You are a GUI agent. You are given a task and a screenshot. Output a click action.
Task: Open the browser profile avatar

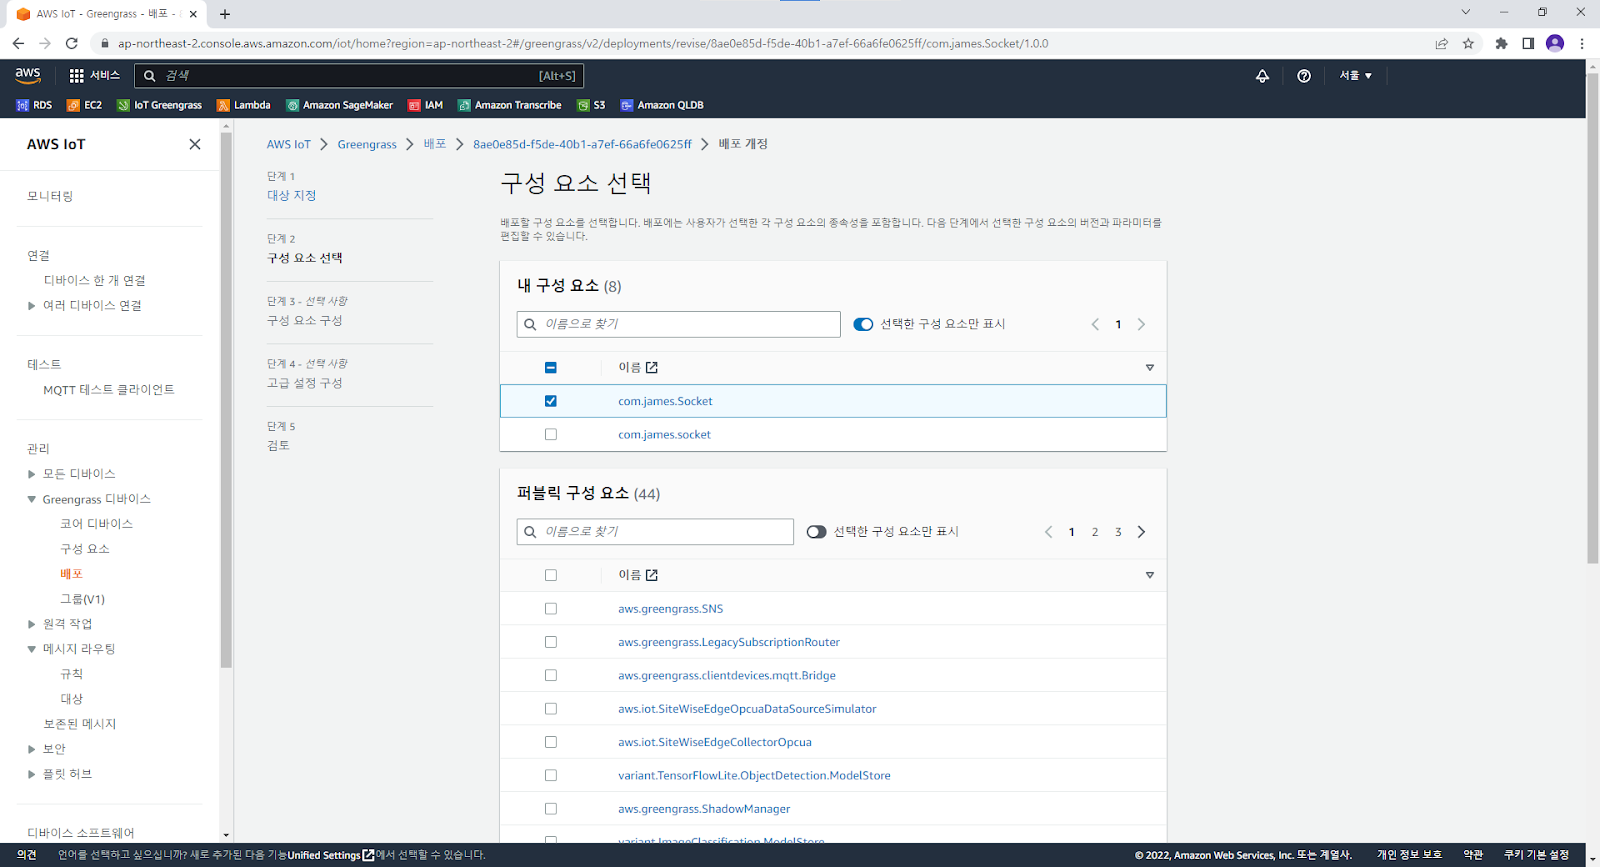1554,43
